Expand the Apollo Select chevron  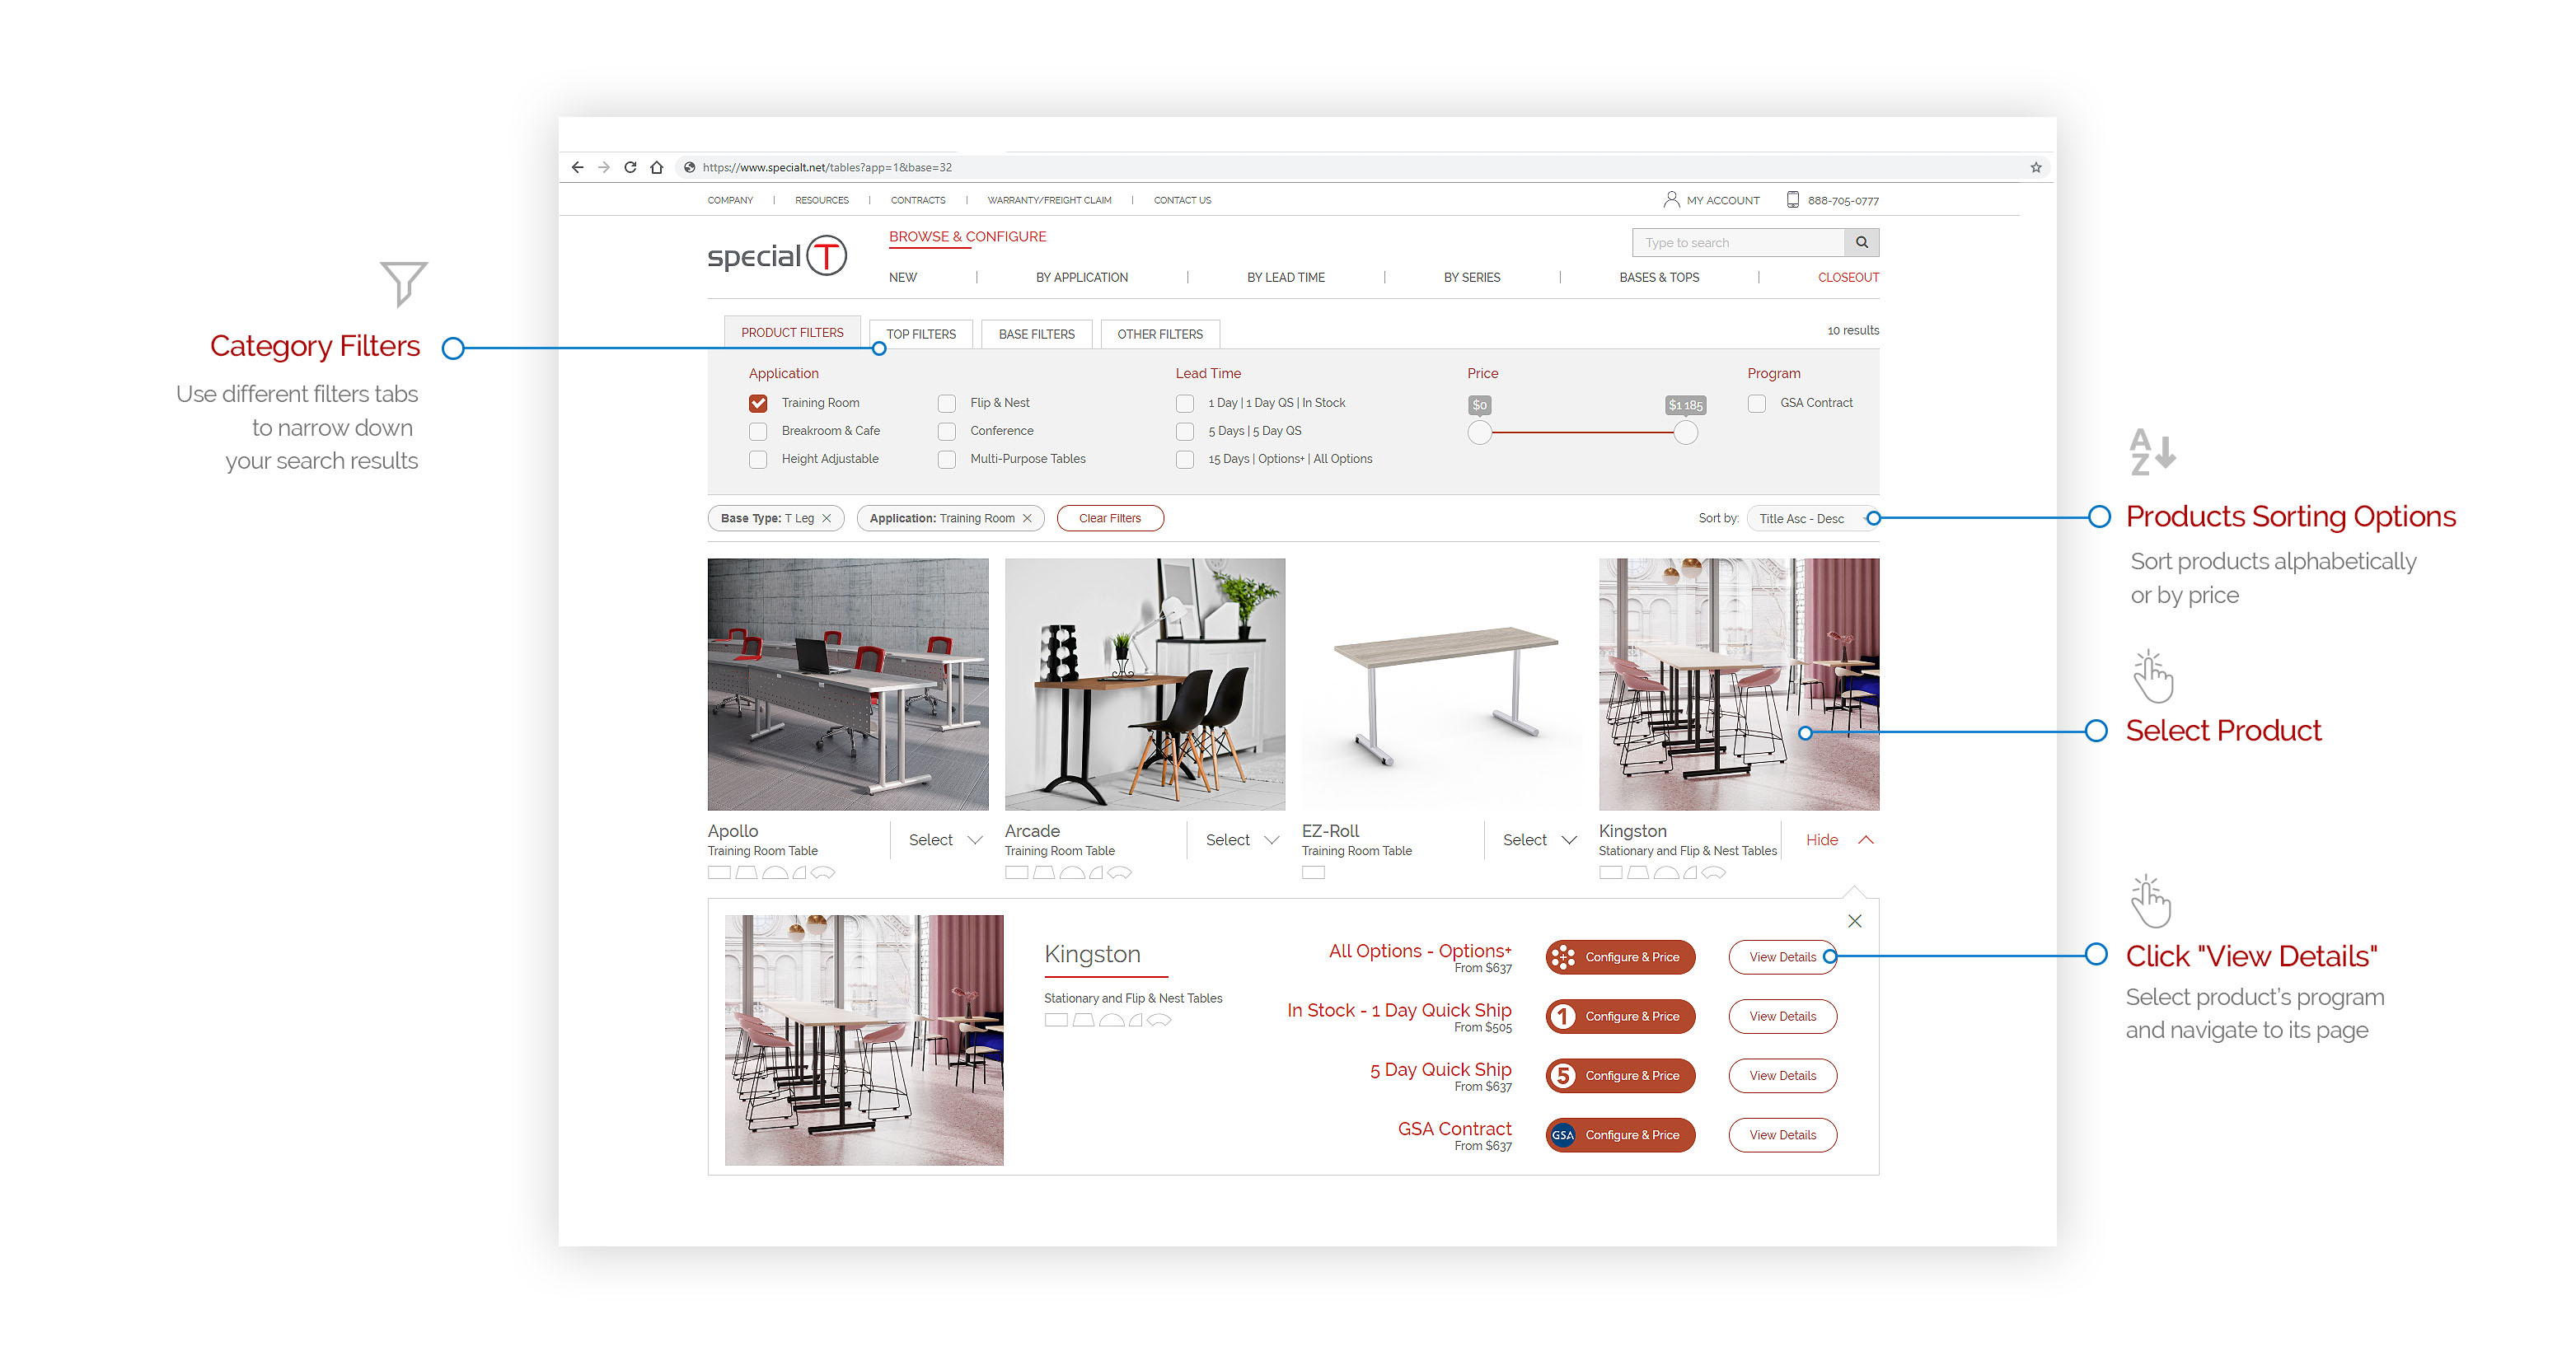(x=975, y=840)
